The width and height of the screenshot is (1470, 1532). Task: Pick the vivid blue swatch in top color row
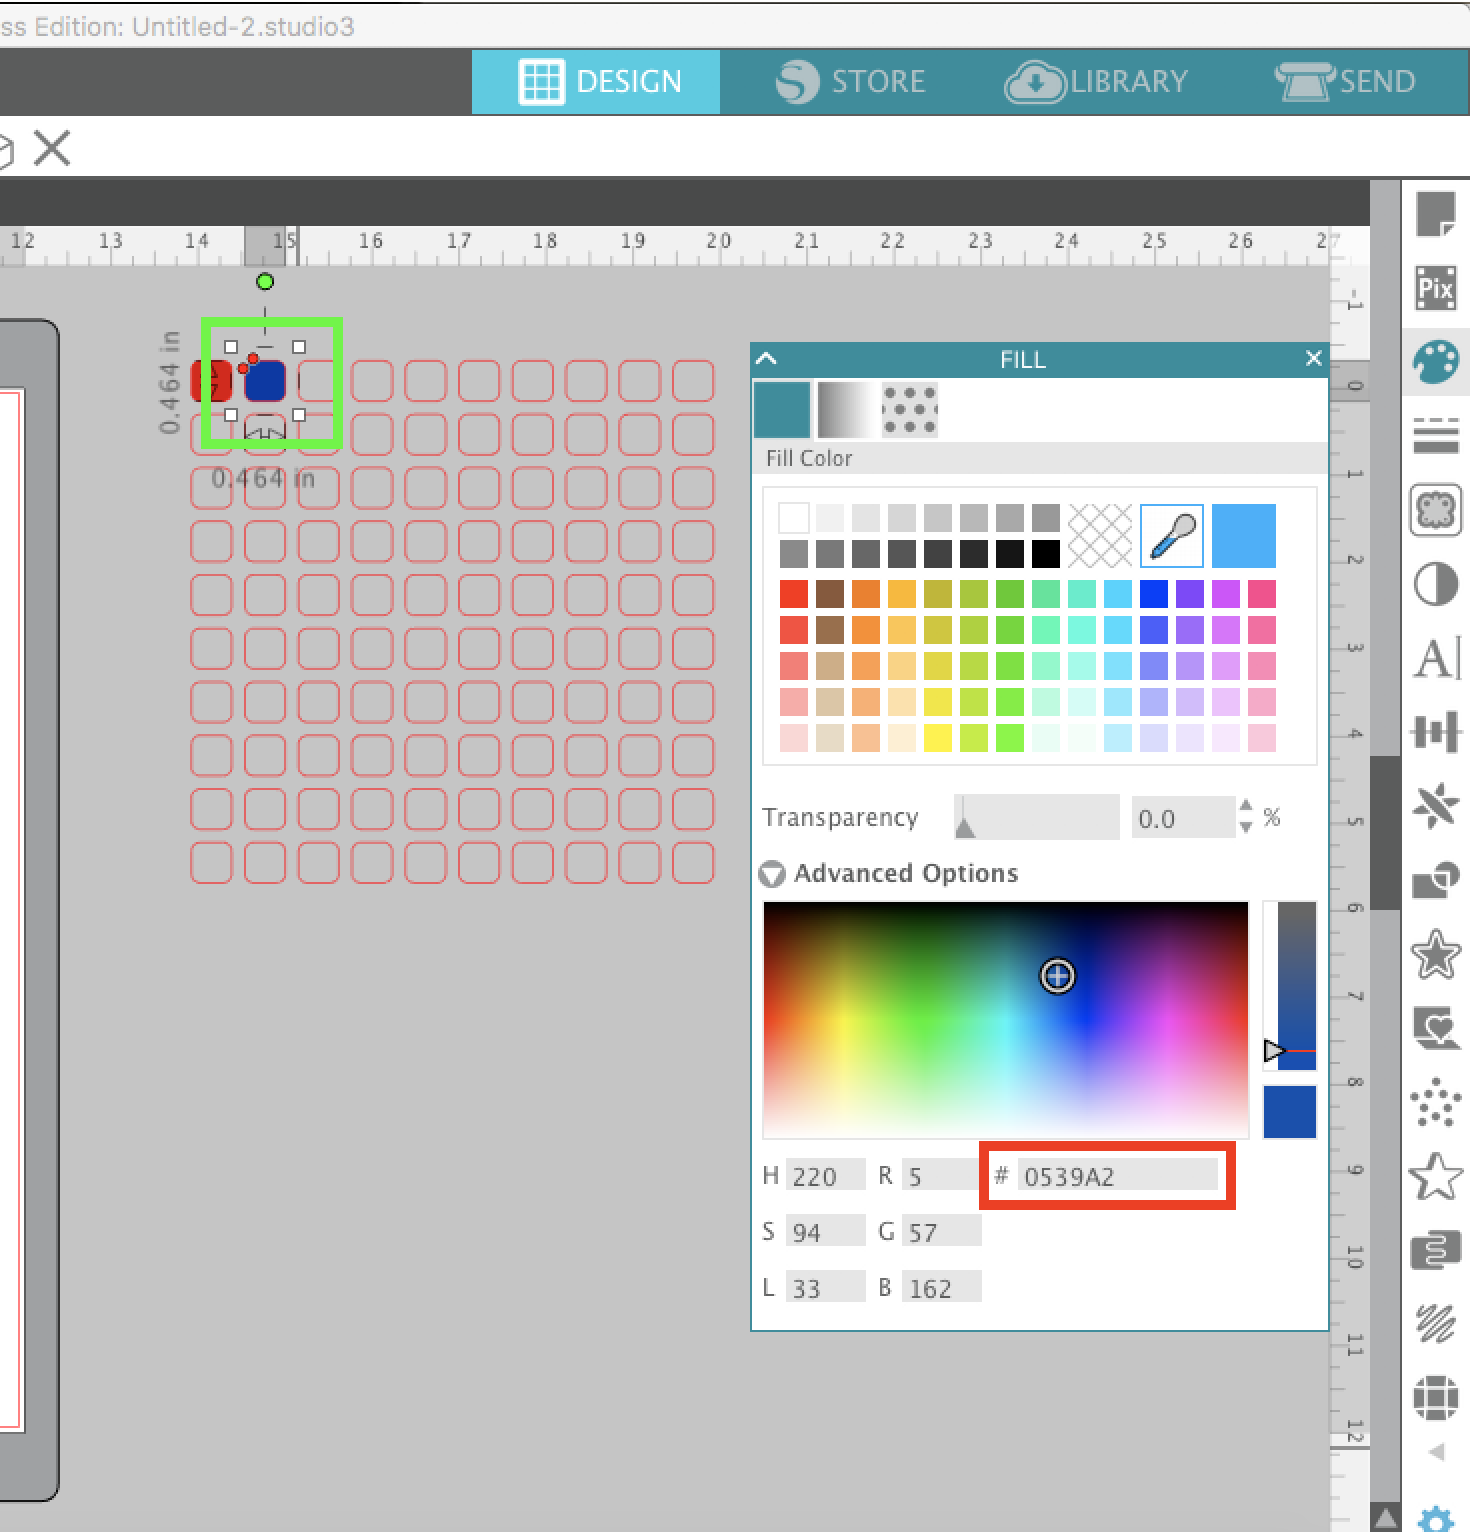click(1154, 594)
